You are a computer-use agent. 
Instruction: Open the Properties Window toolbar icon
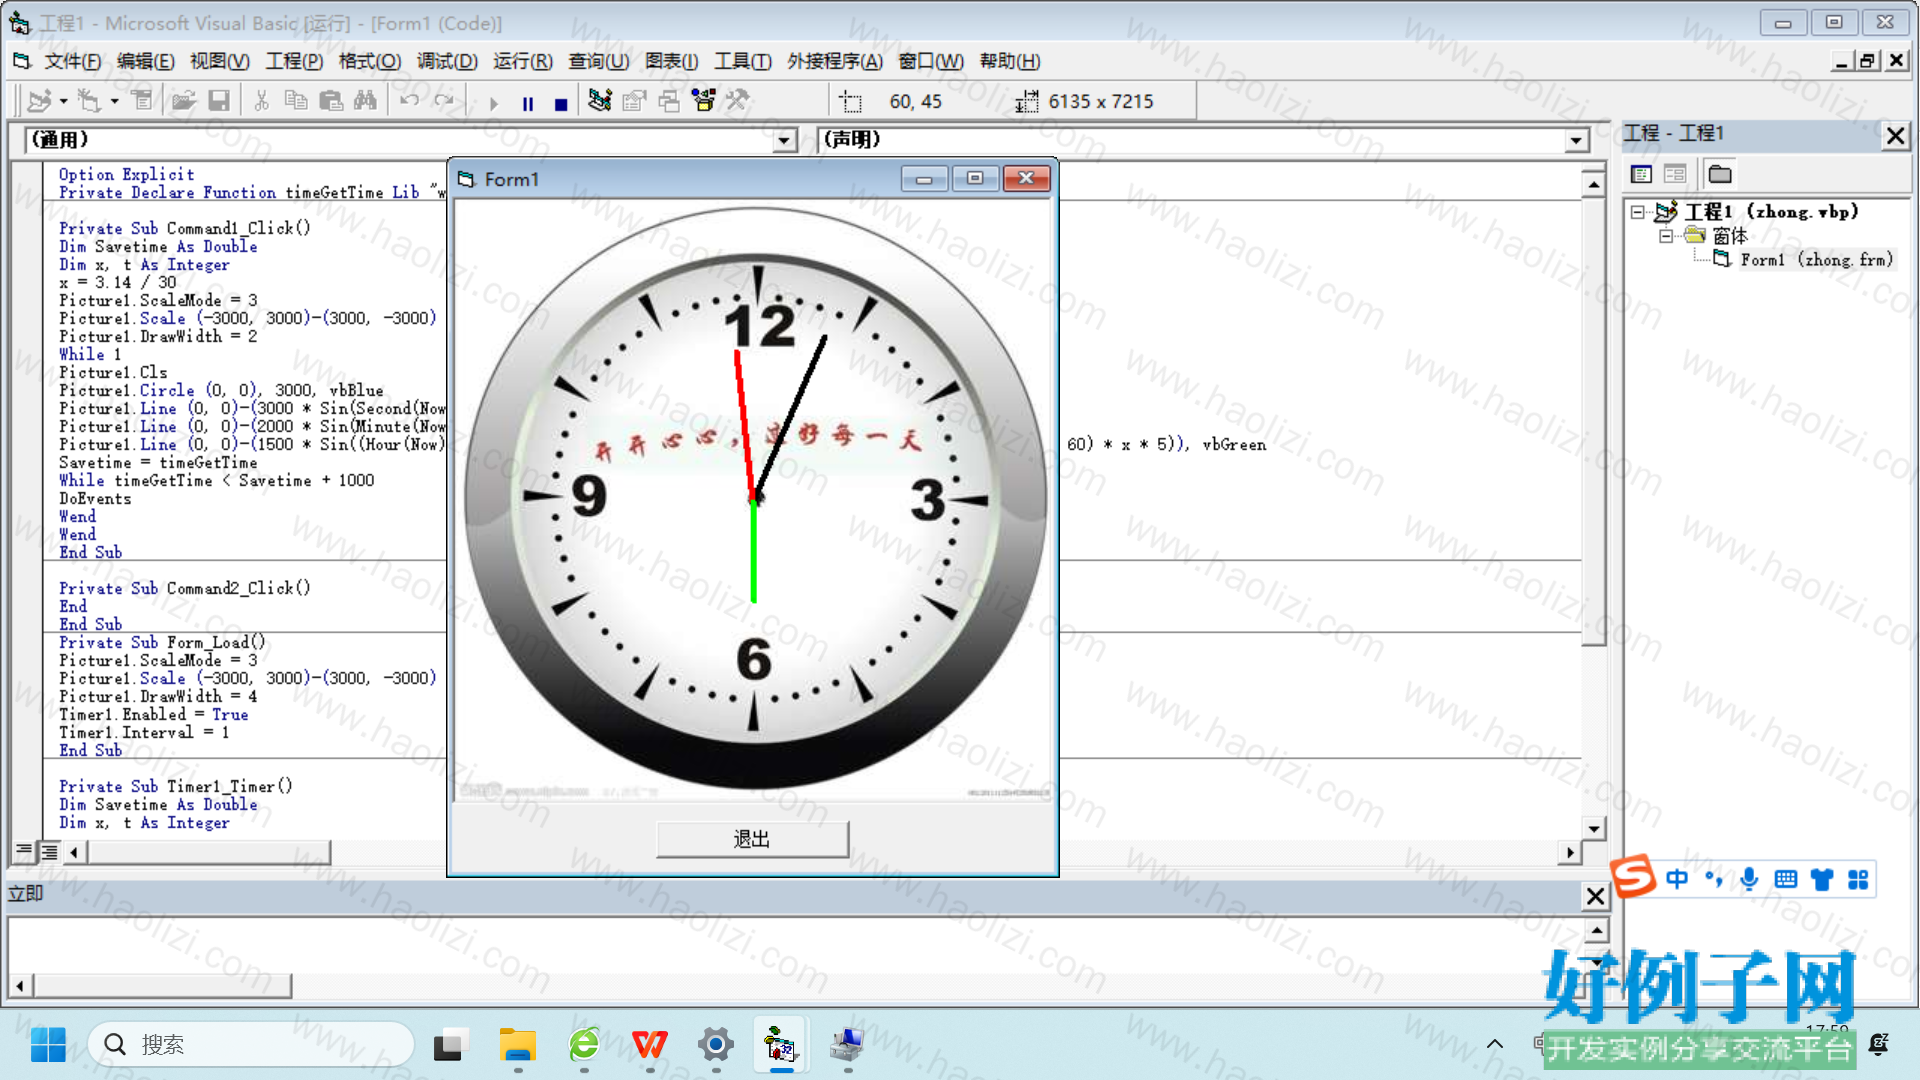[x=634, y=101]
